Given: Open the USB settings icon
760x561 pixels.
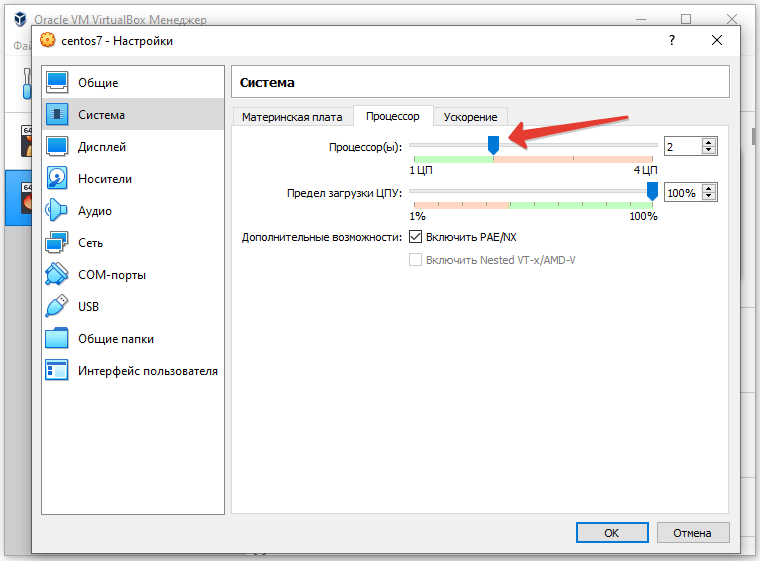Looking at the screenshot, I should pyautogui.click(x=57, y=306).
